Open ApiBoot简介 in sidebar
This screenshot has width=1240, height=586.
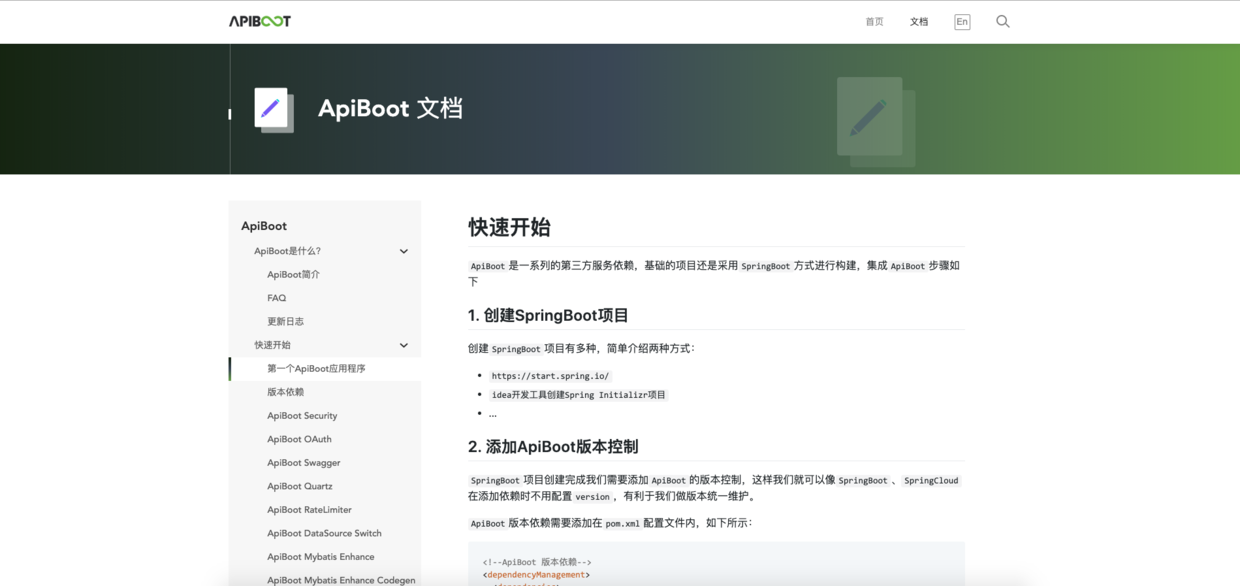(293, 274)
